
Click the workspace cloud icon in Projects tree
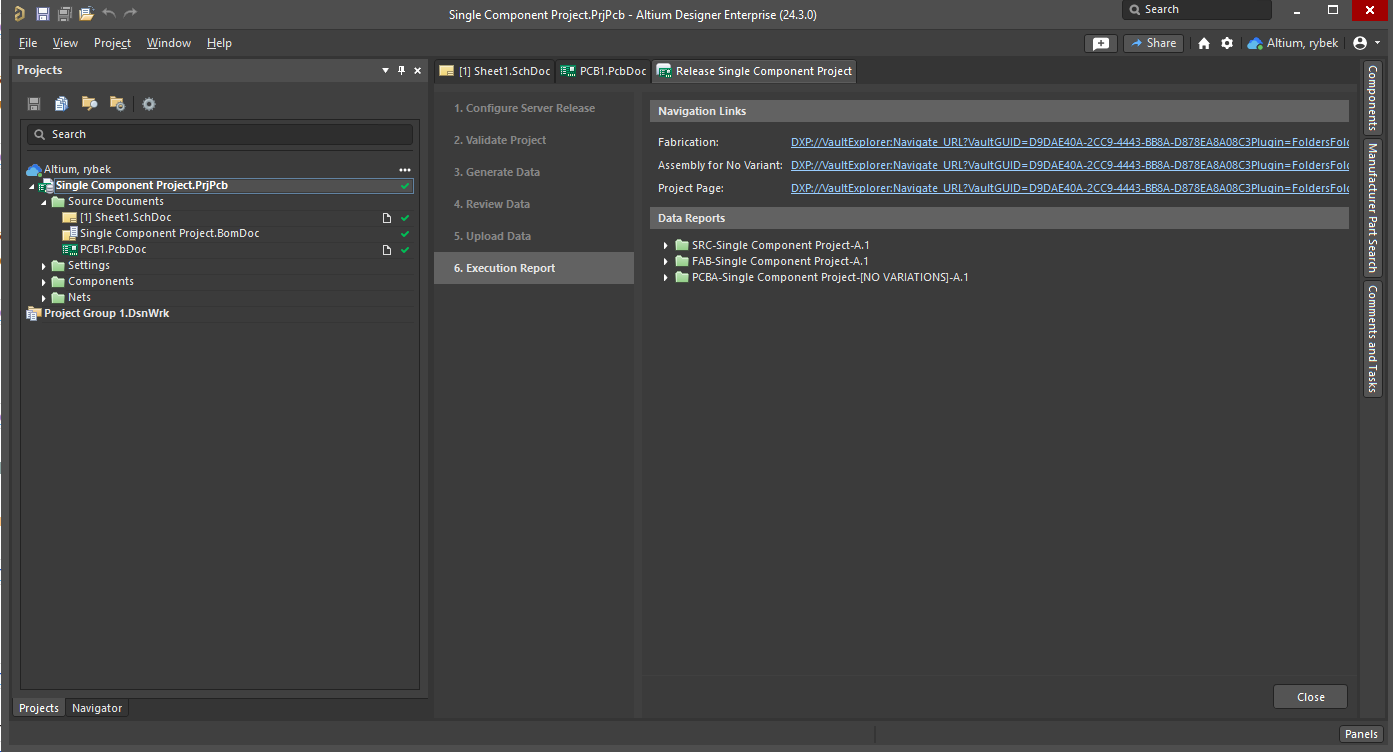pos(34,170)
